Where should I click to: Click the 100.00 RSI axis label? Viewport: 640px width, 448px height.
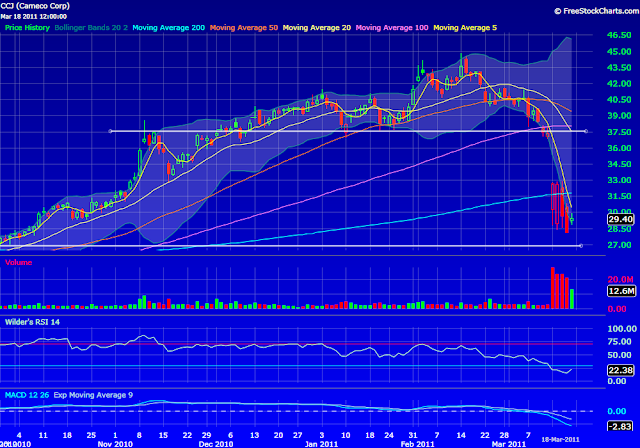click(x=622, y=328)
